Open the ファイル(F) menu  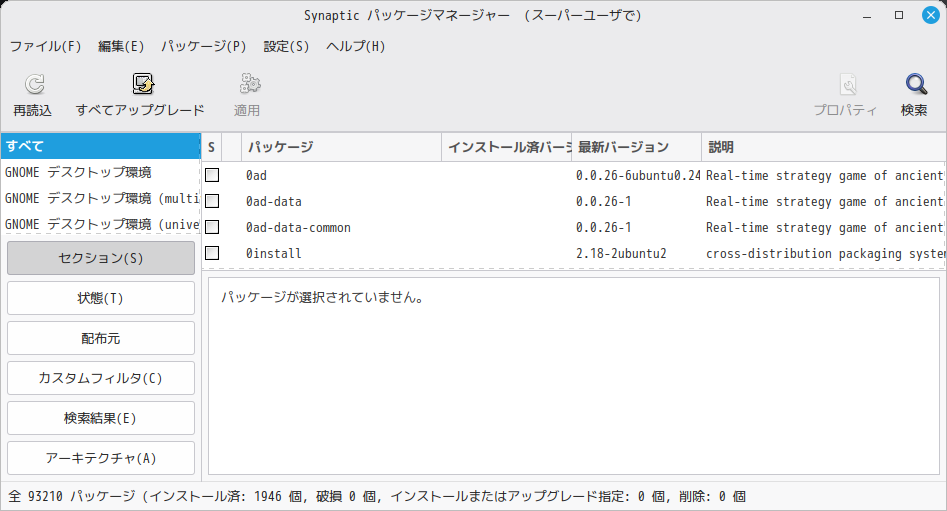pyautogui.click(x=45, y=47)
